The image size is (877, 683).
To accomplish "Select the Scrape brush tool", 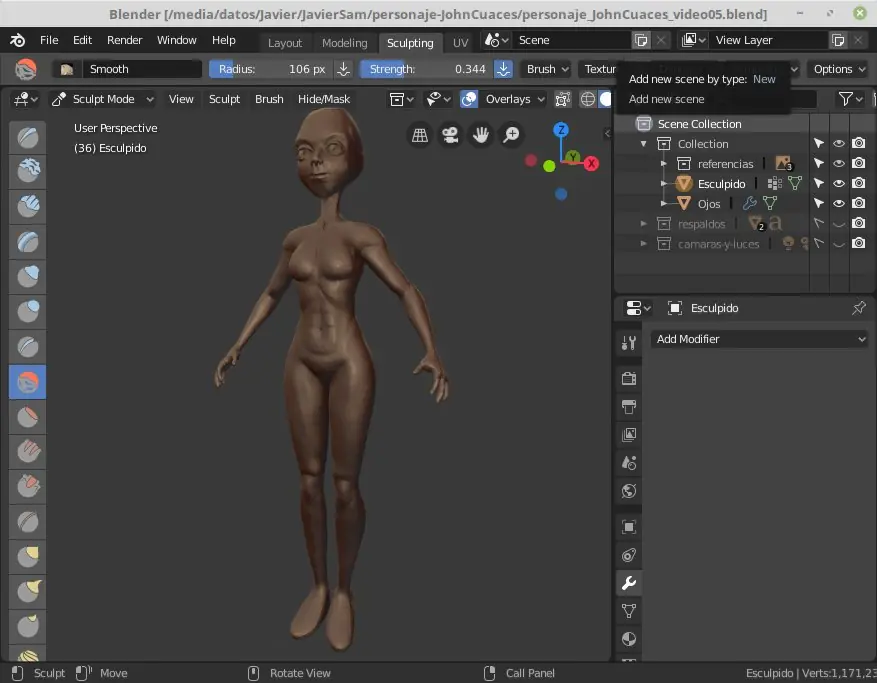I will coord(27,487).
